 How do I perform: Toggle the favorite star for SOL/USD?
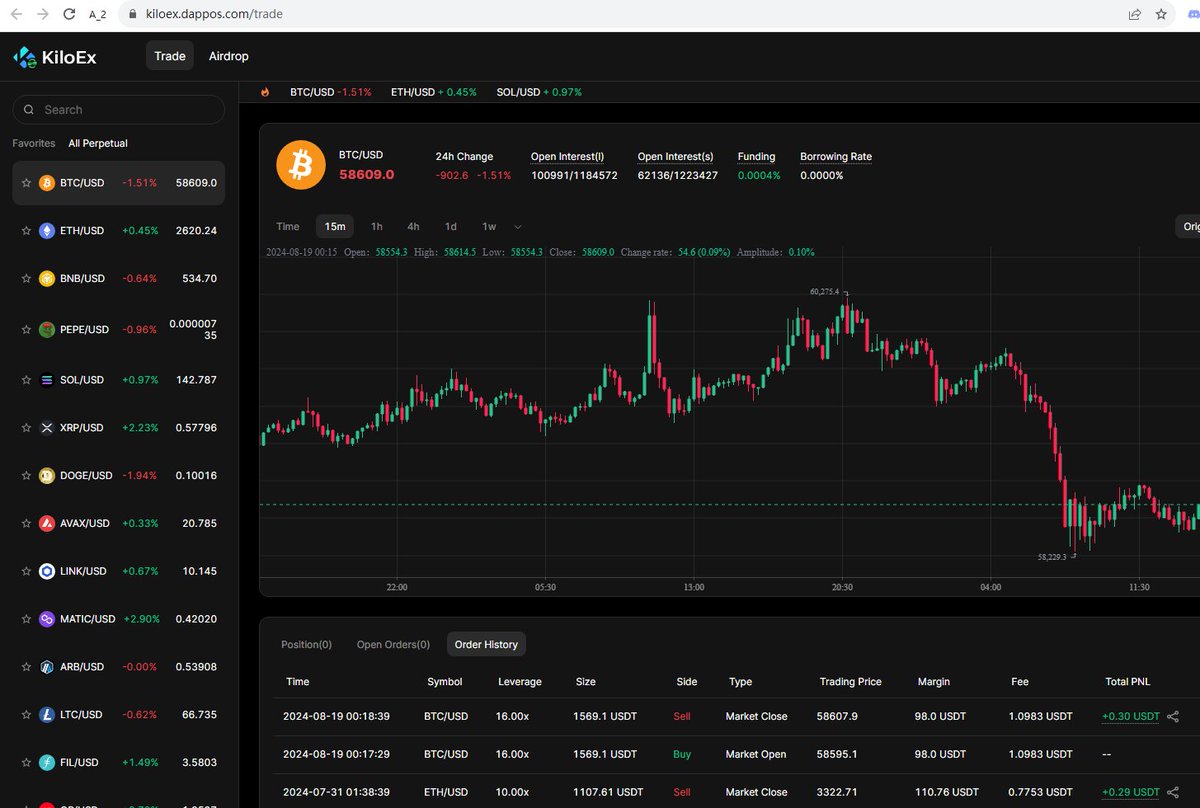point(27,380)
